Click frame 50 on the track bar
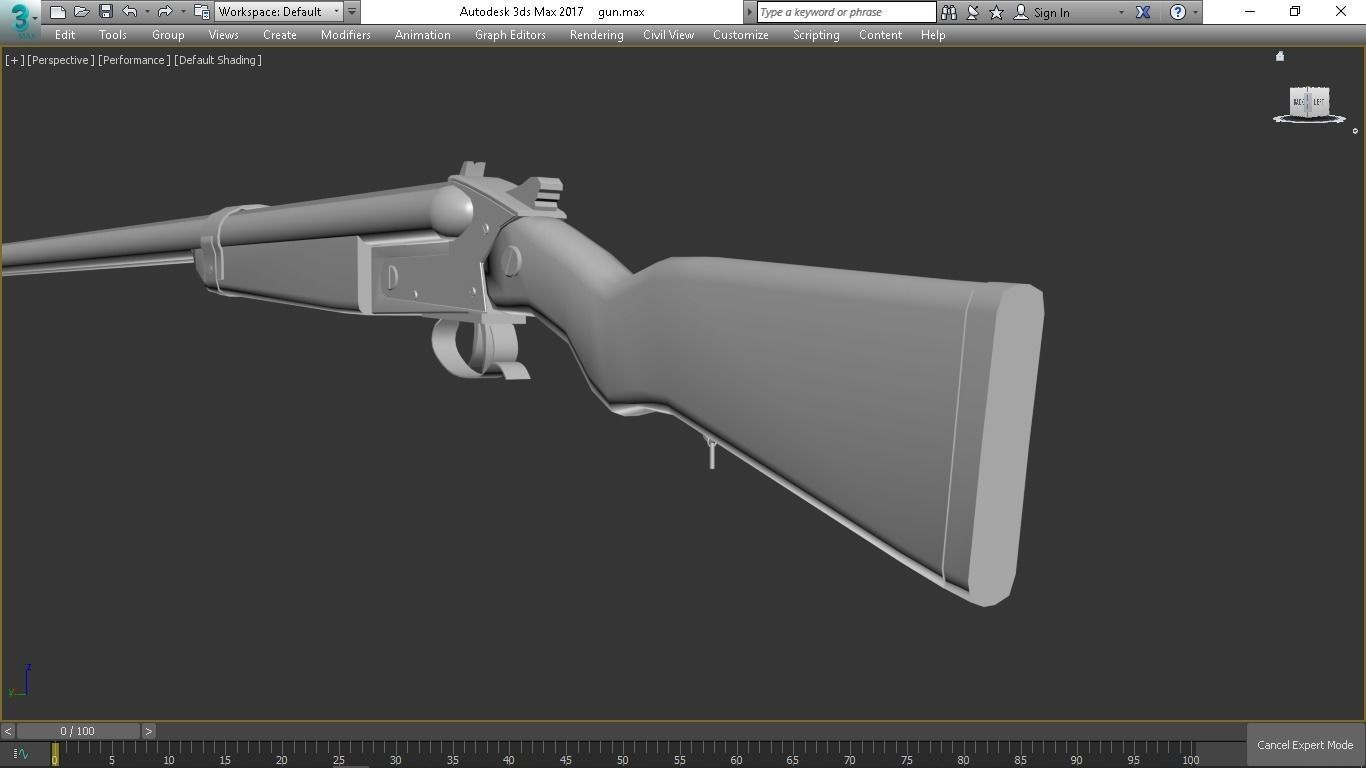Image resolution: width=1366 pixels, height=768 pixels. [623, 755]
